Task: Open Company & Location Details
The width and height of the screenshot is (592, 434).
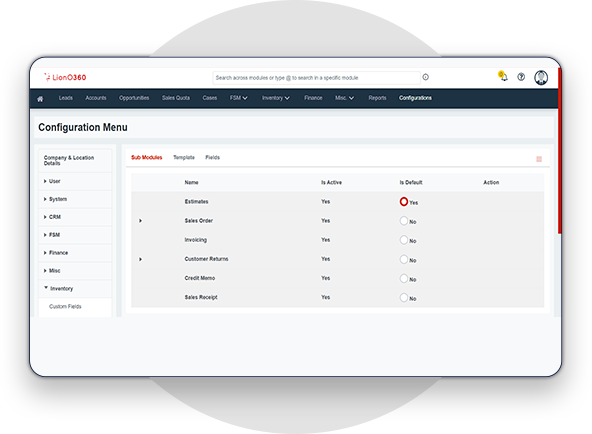Action: 75,160
